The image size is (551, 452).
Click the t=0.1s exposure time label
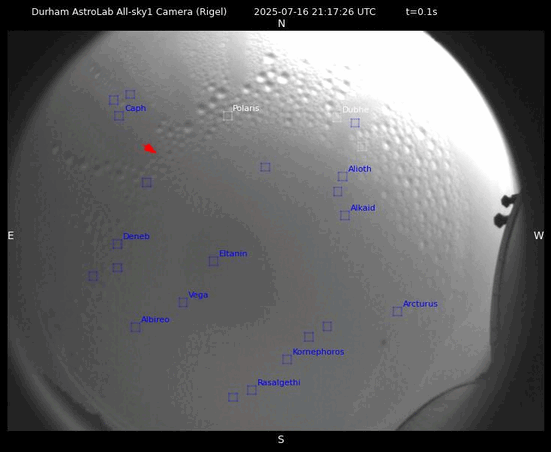(x=421, y=12)
